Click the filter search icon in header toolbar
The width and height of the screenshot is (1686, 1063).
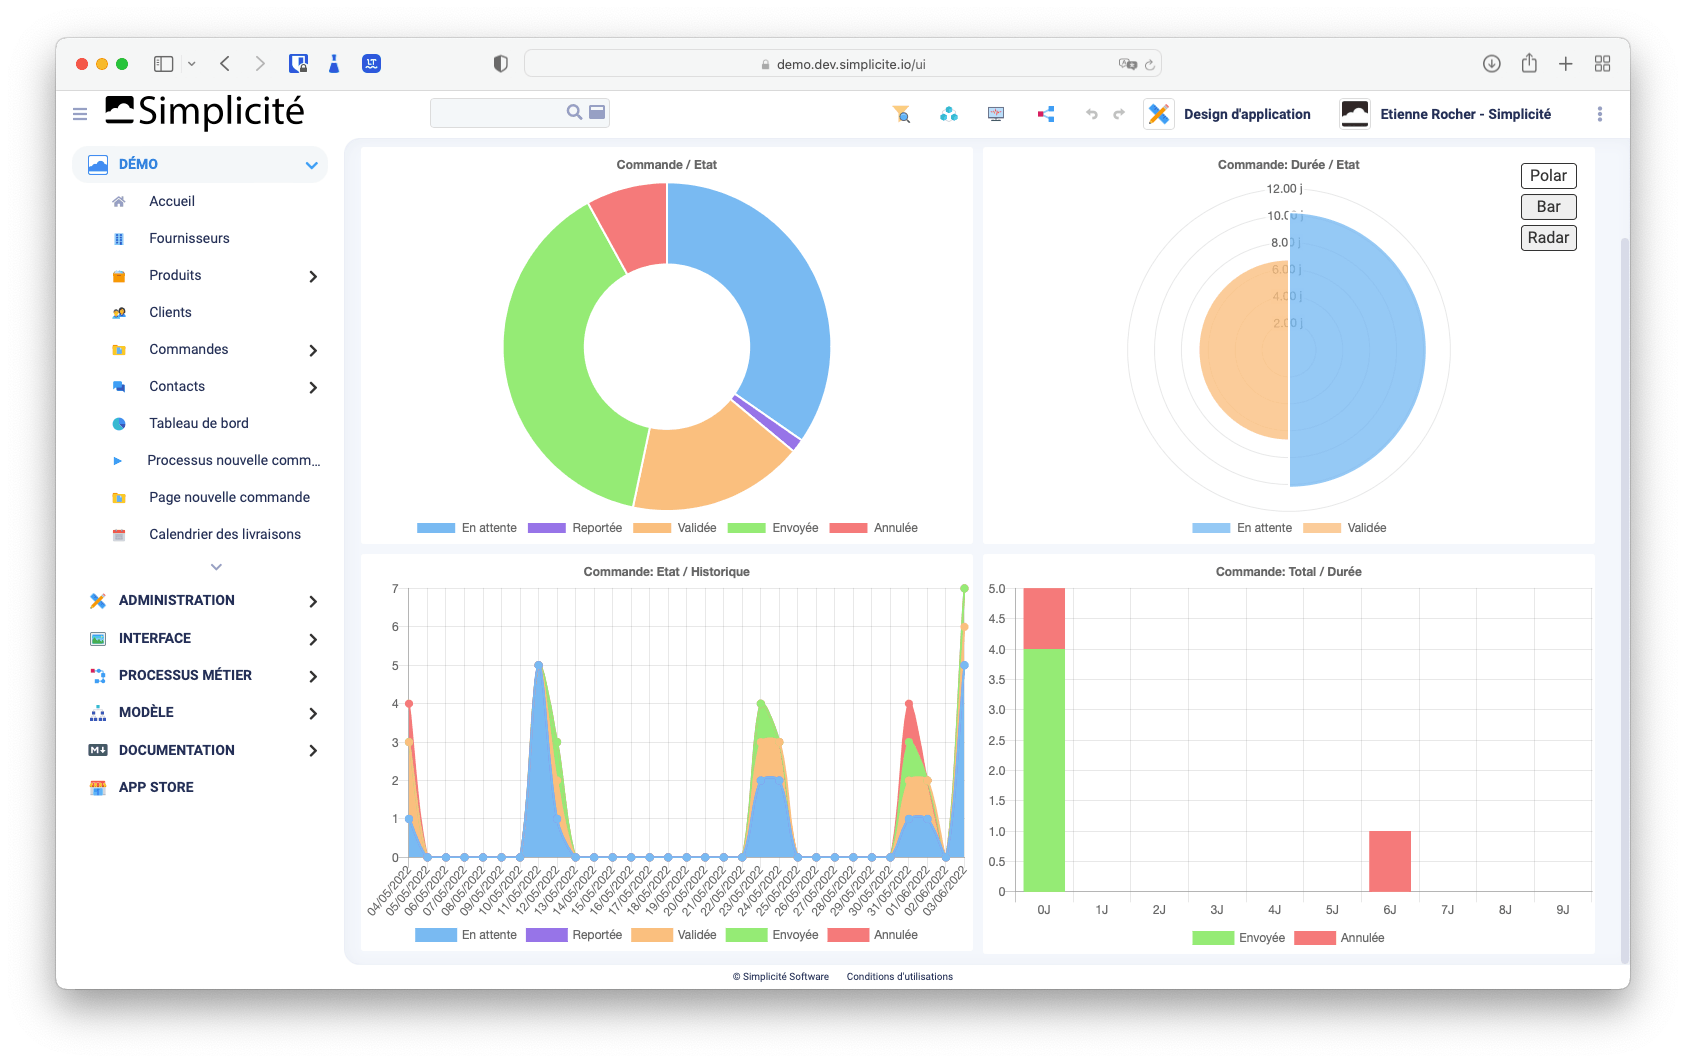pos(902,114)
